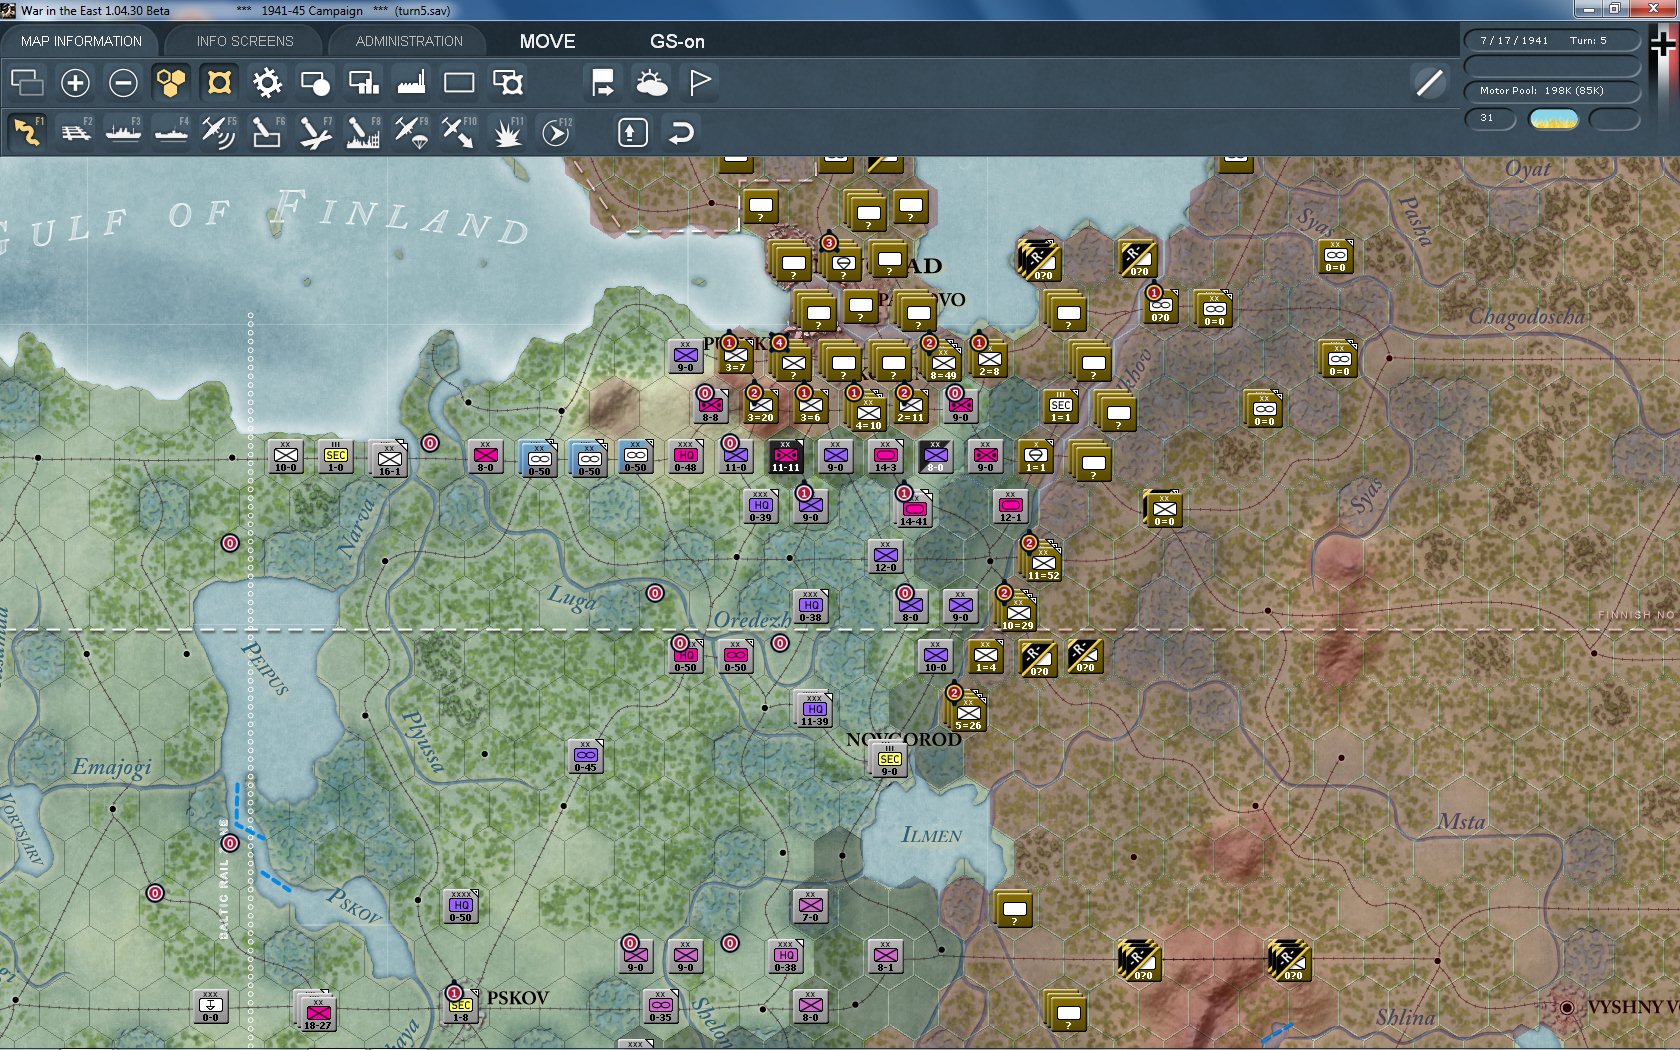The height and width of the screenshot is (1050, 1680).
Task: Click the MOVE mode label
Action: point(547,41)
